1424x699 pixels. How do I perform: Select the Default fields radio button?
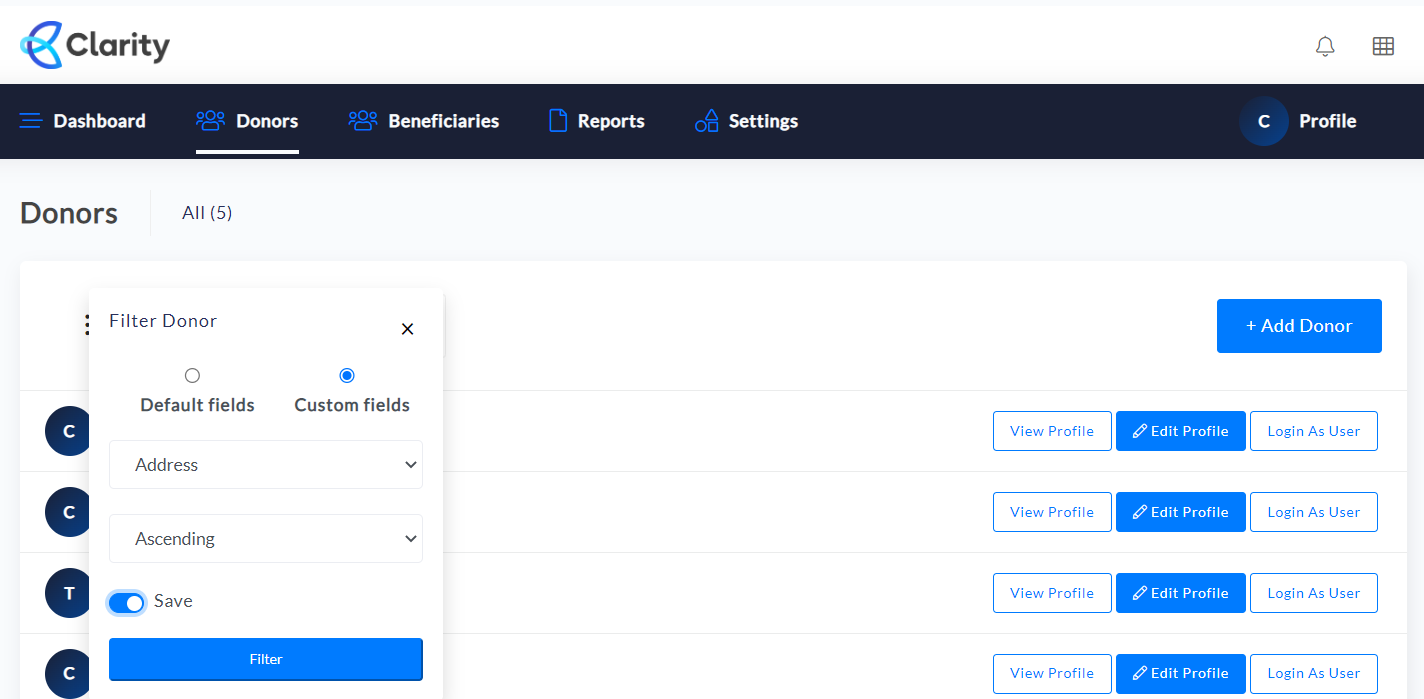(192, 376)
